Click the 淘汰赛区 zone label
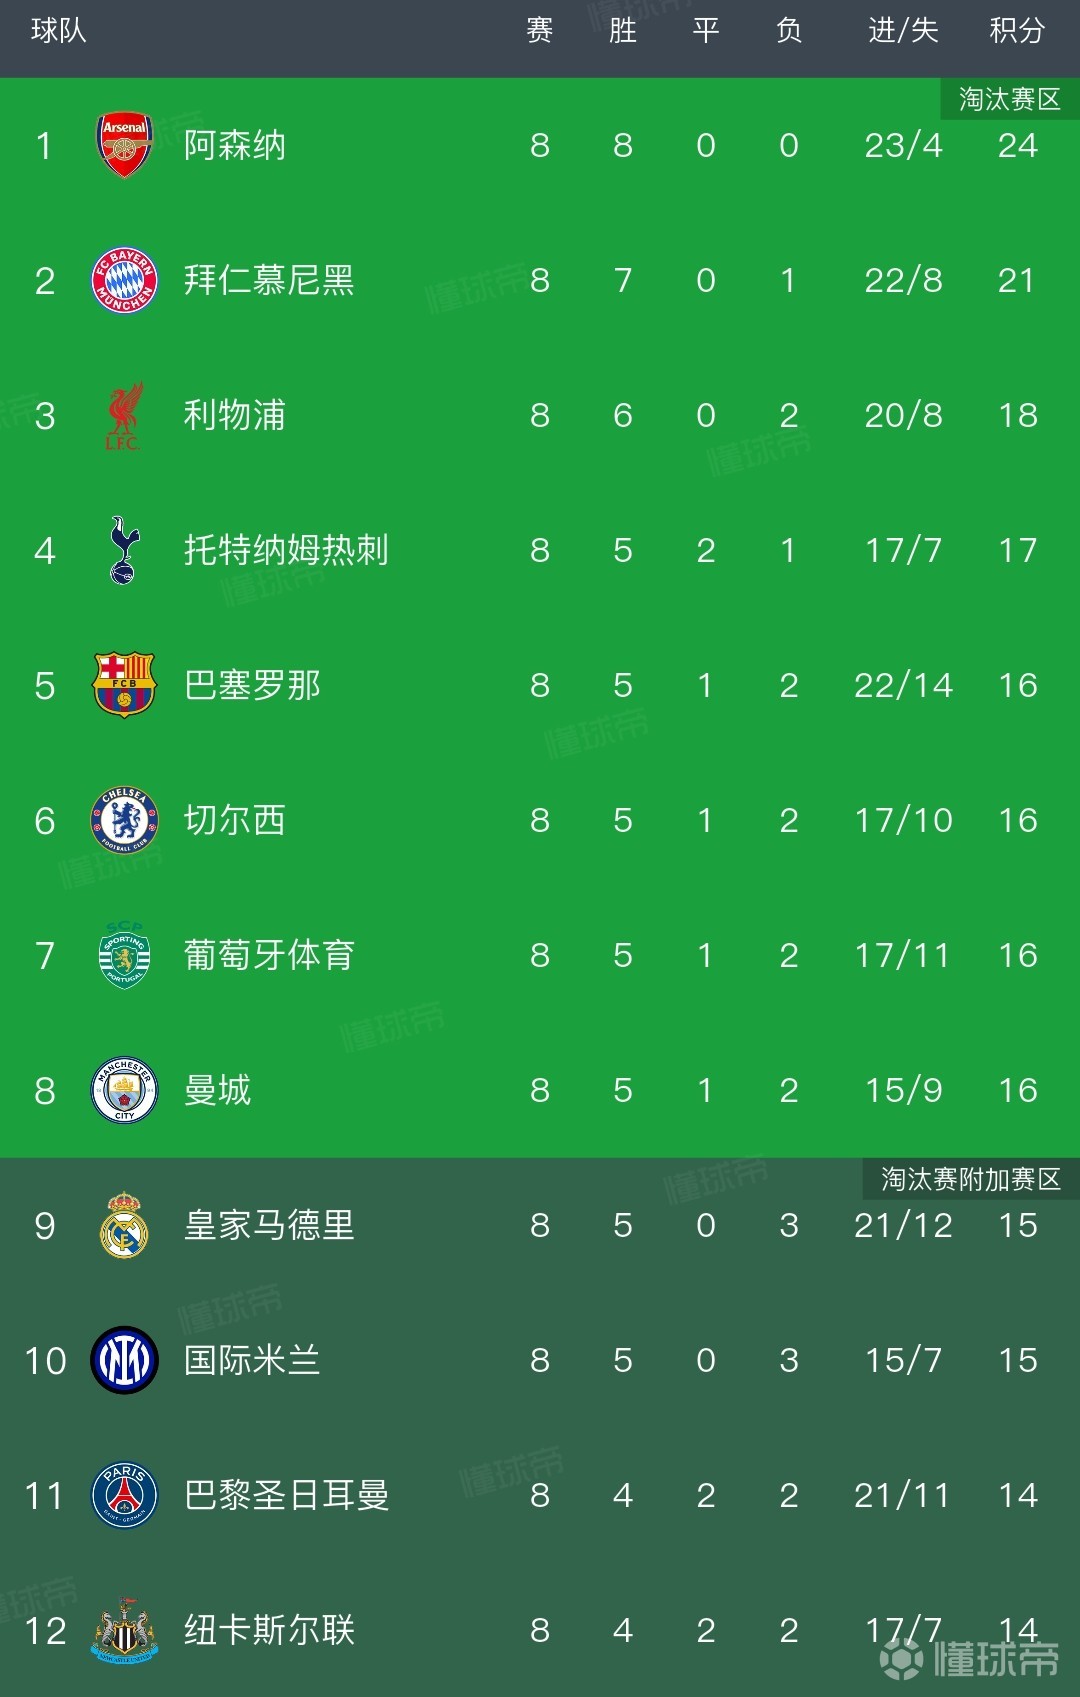The image size is (1080, 1697). pyautogui.click(x=1009, y=99)
